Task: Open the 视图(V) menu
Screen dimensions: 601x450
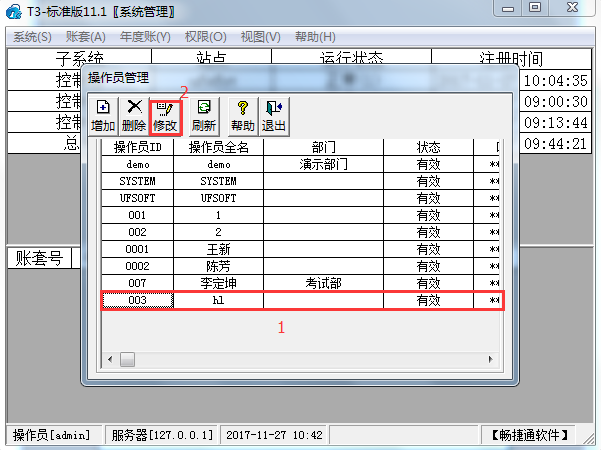Action: (x=260, y=37)
